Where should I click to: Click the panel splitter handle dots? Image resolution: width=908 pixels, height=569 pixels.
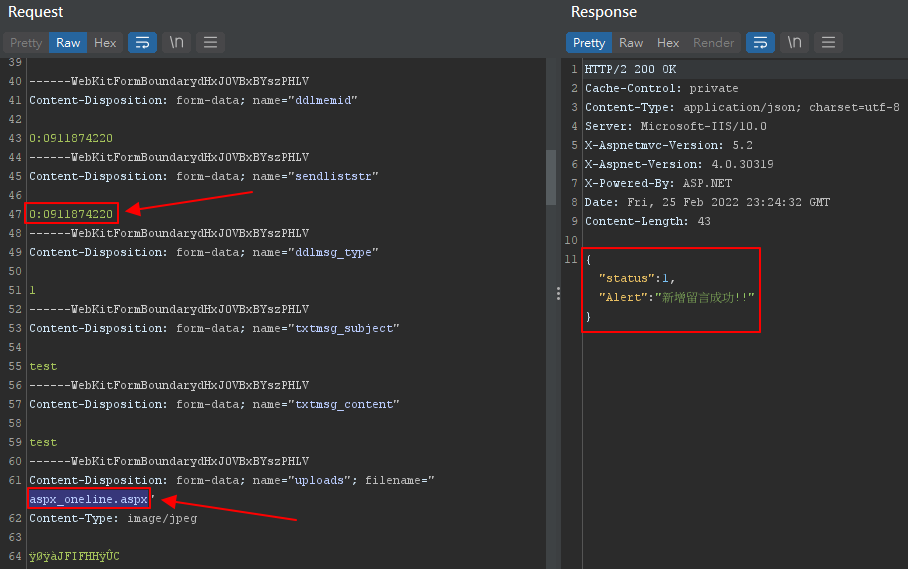pyautogui.click(x=558, y=293)
